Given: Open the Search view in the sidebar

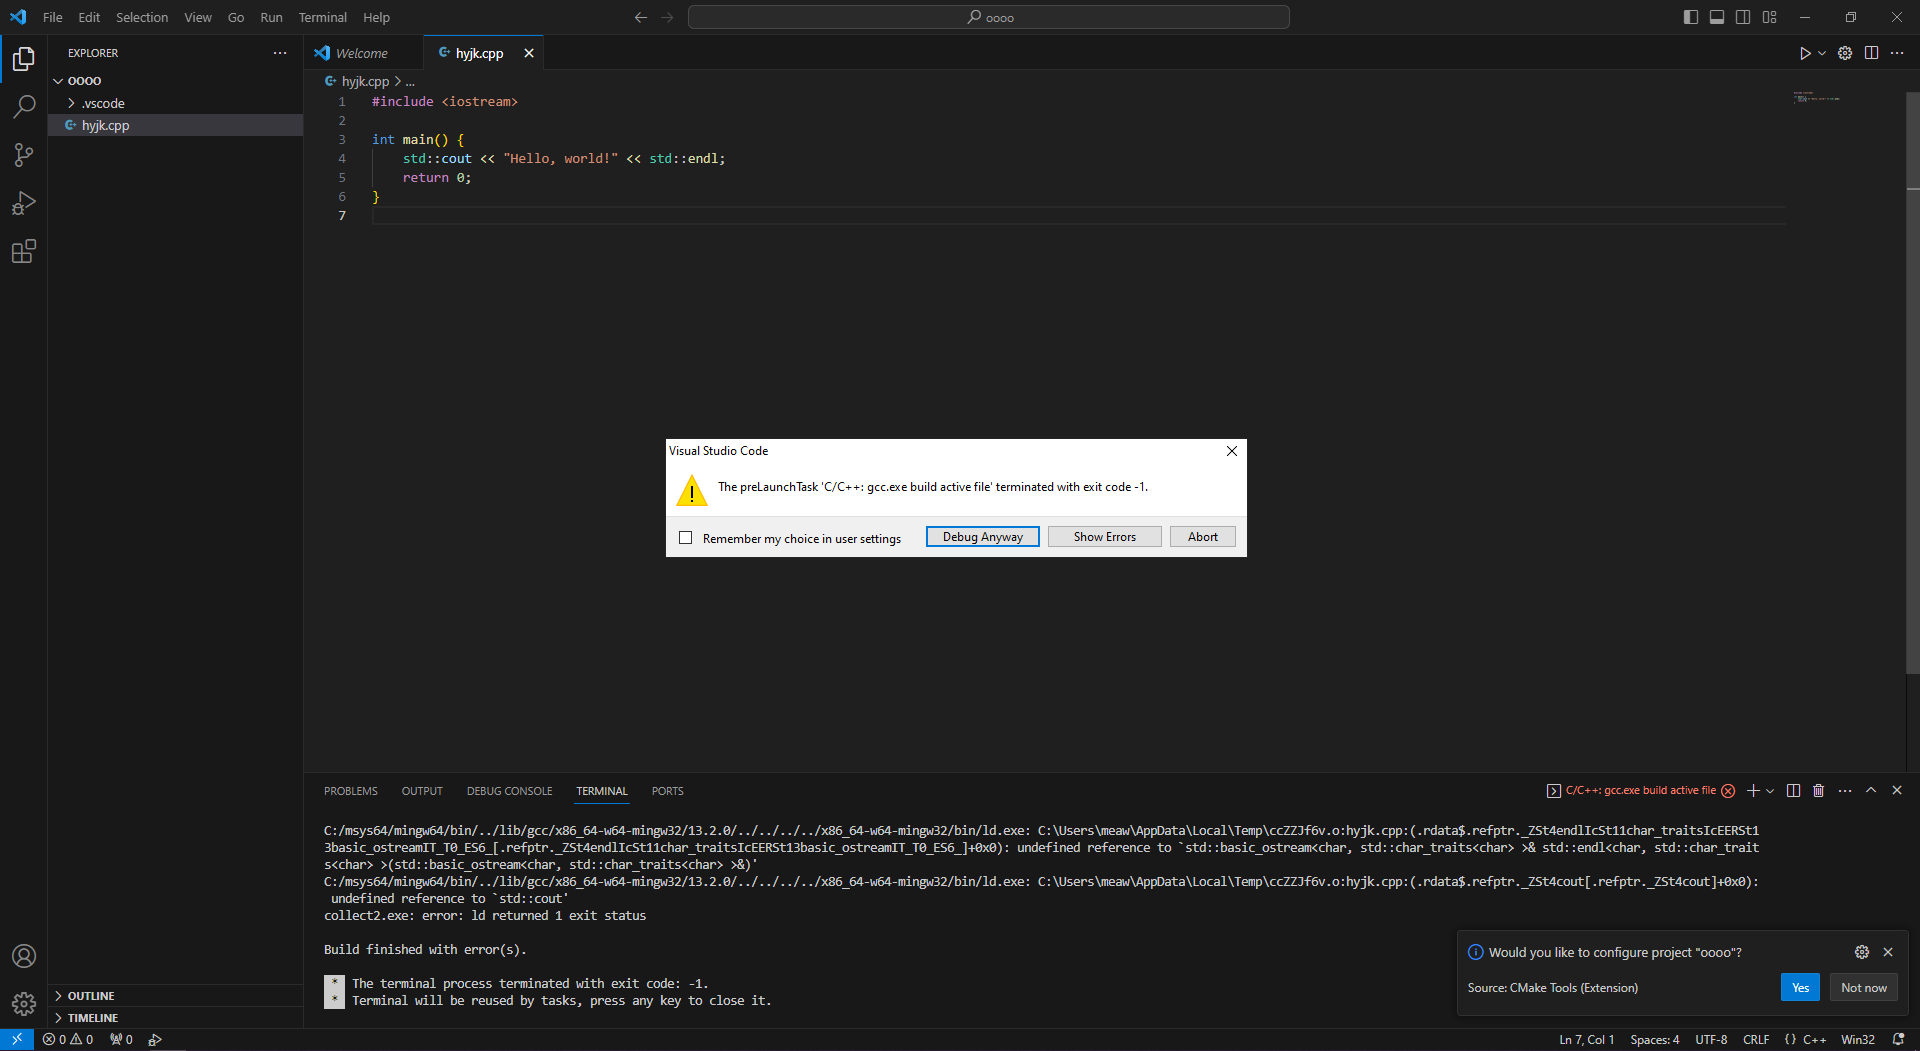Looking at the screenshot, I should [24, 106].
